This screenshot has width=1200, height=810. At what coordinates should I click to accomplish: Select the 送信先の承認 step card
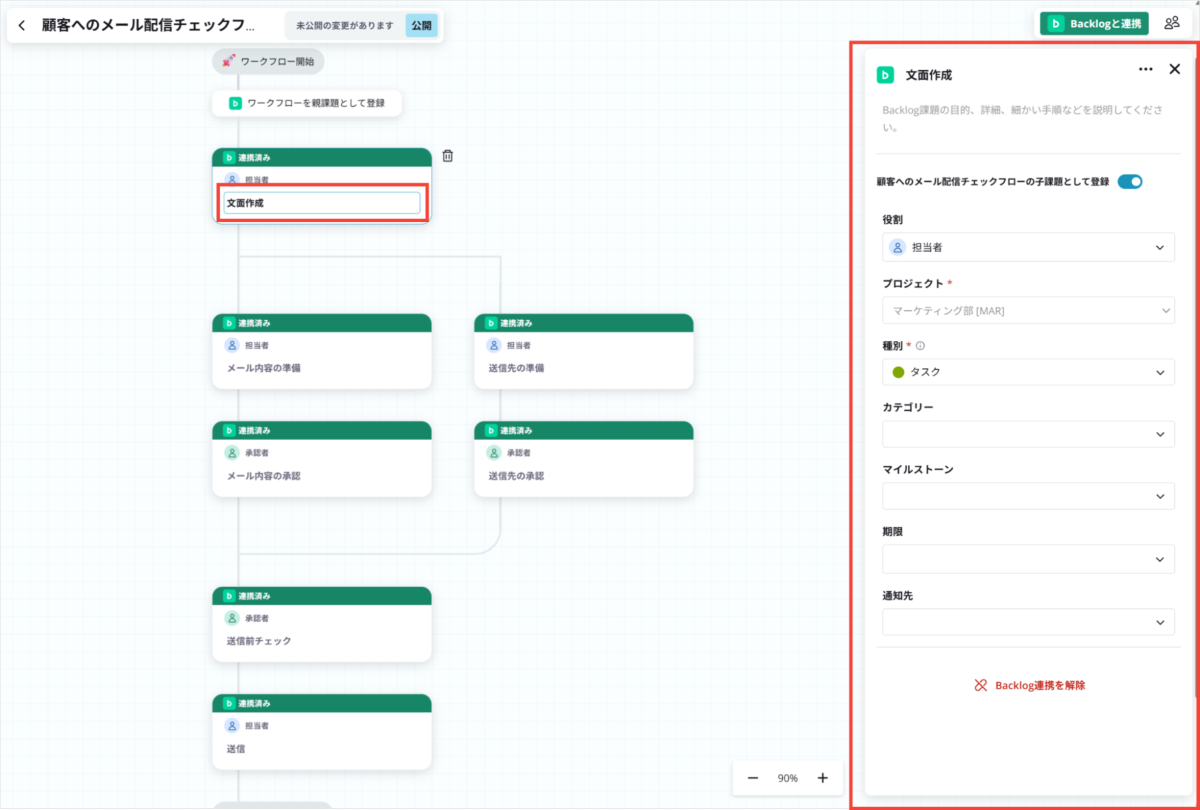[x=584, y=459]
